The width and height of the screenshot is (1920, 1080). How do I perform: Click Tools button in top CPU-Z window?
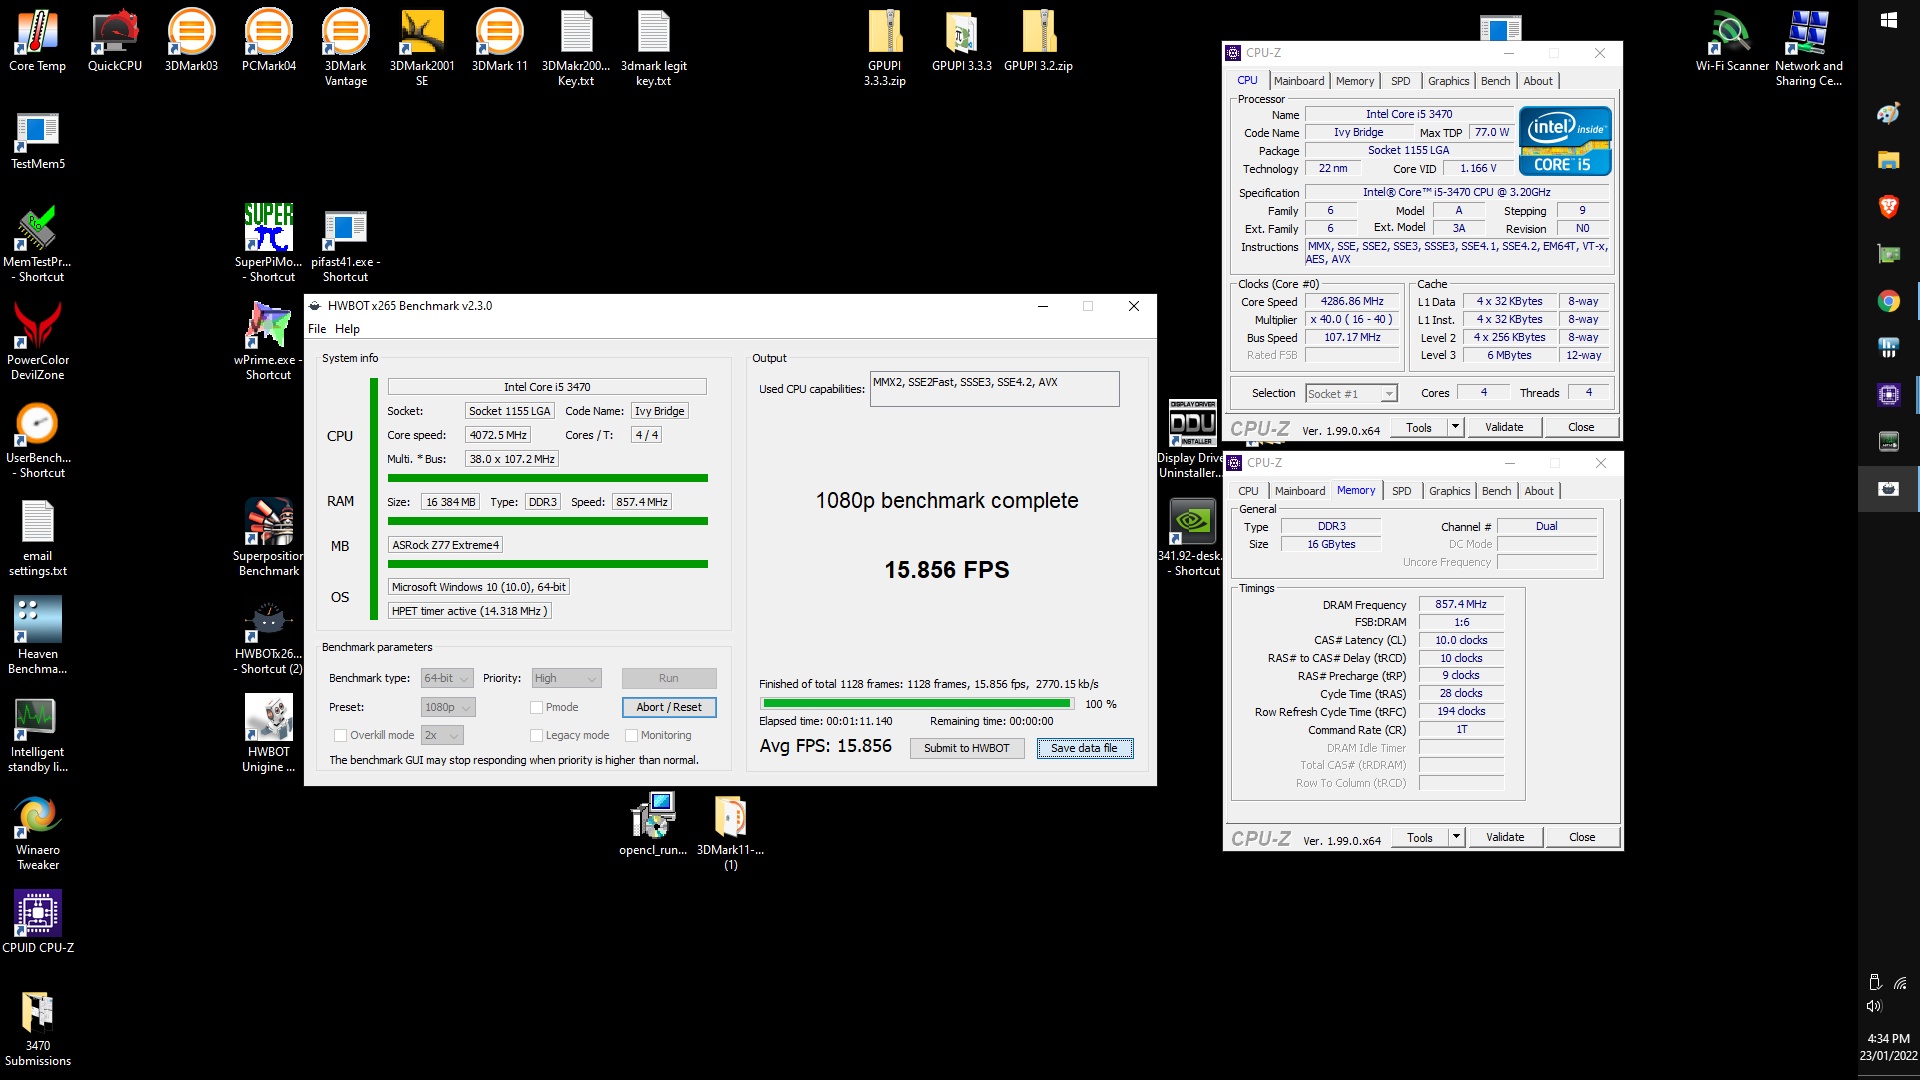click(x=1419, y=427)
